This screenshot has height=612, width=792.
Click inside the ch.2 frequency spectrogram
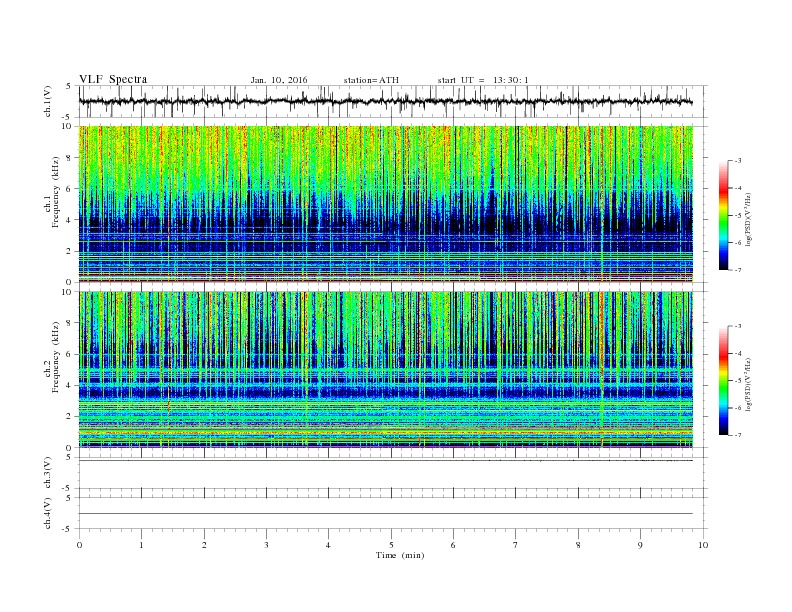click(385, 369)
